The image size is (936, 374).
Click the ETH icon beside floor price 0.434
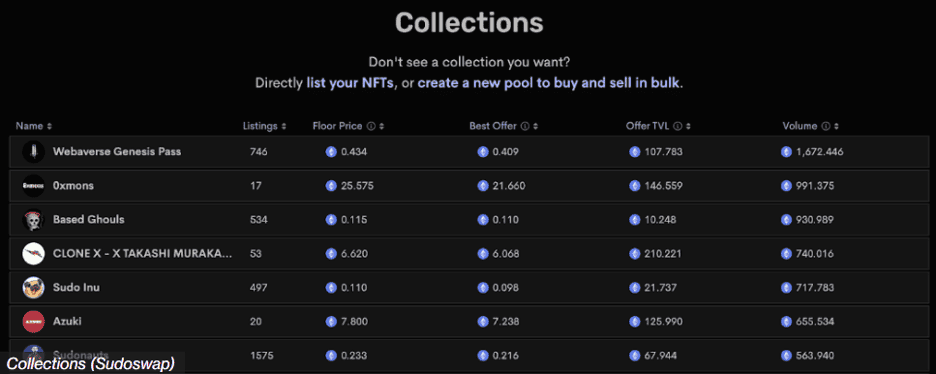coord(331,152)
